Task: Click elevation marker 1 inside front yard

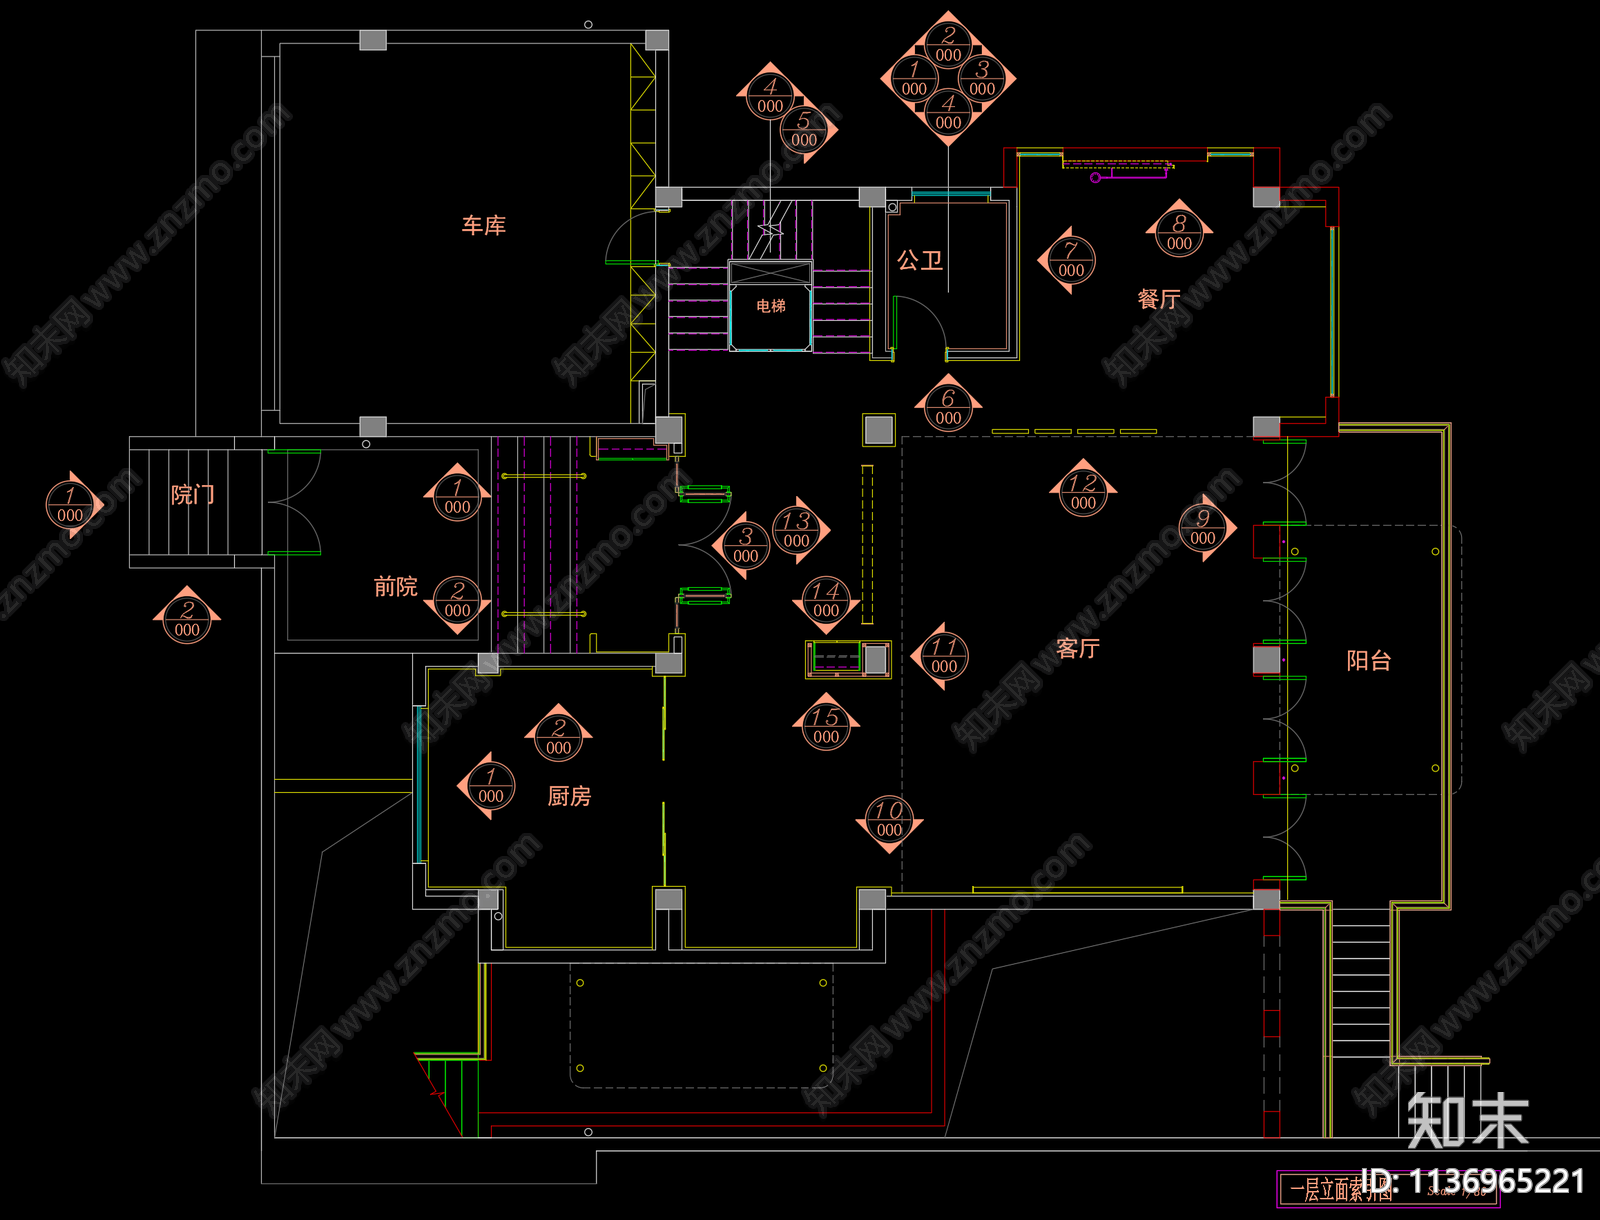Action: [x=457, y=495]
